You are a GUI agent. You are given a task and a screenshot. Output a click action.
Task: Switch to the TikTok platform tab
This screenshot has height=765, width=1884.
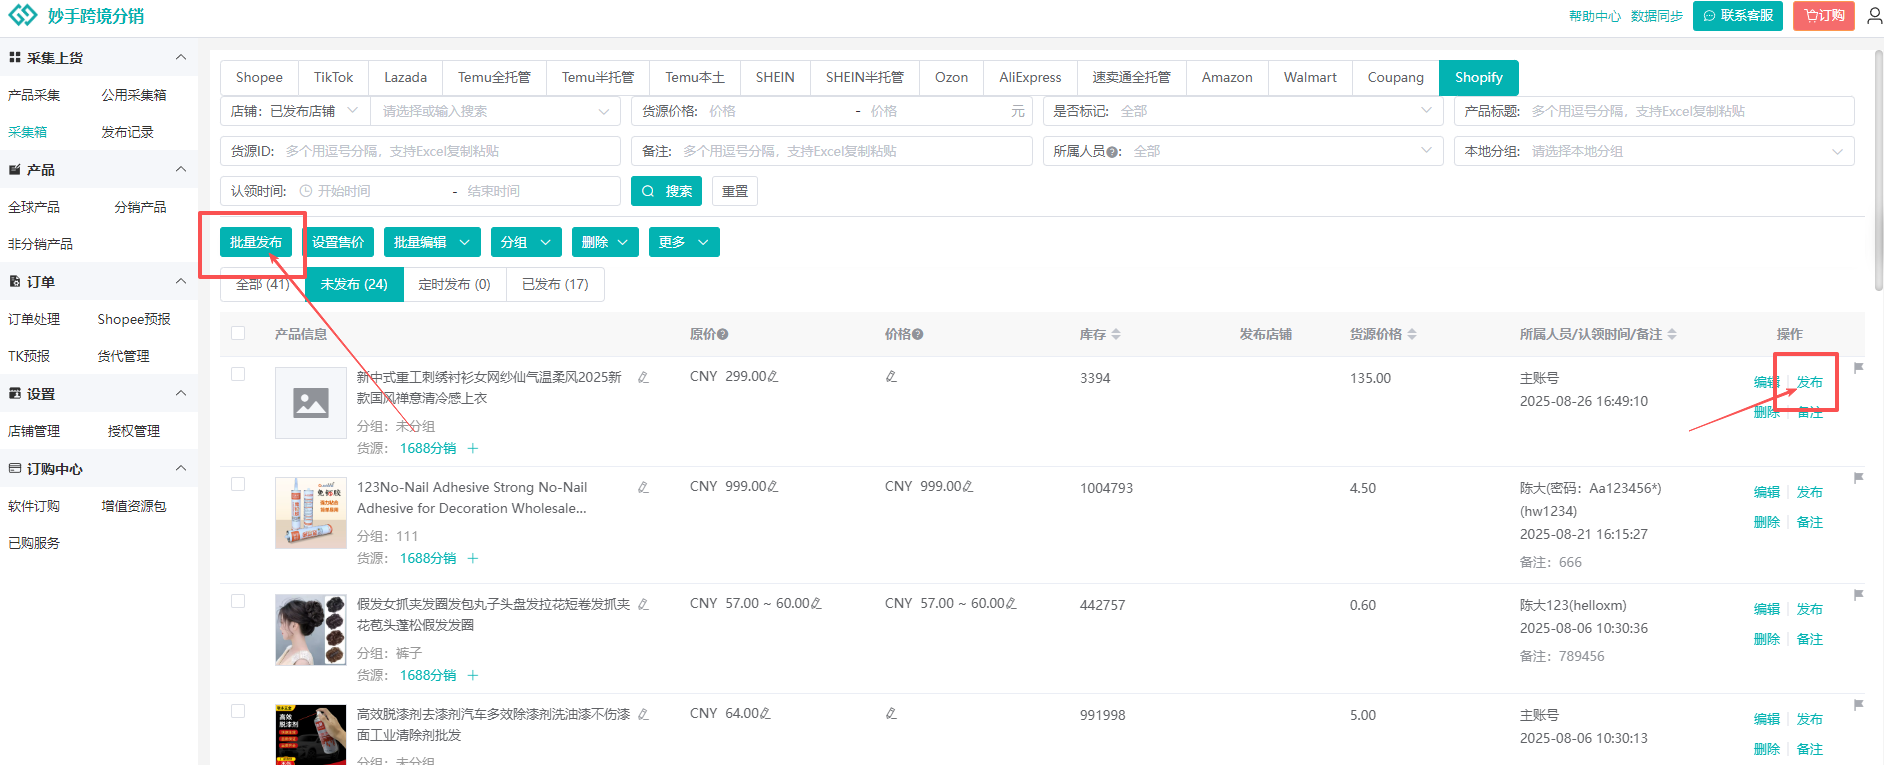[333, 77]
